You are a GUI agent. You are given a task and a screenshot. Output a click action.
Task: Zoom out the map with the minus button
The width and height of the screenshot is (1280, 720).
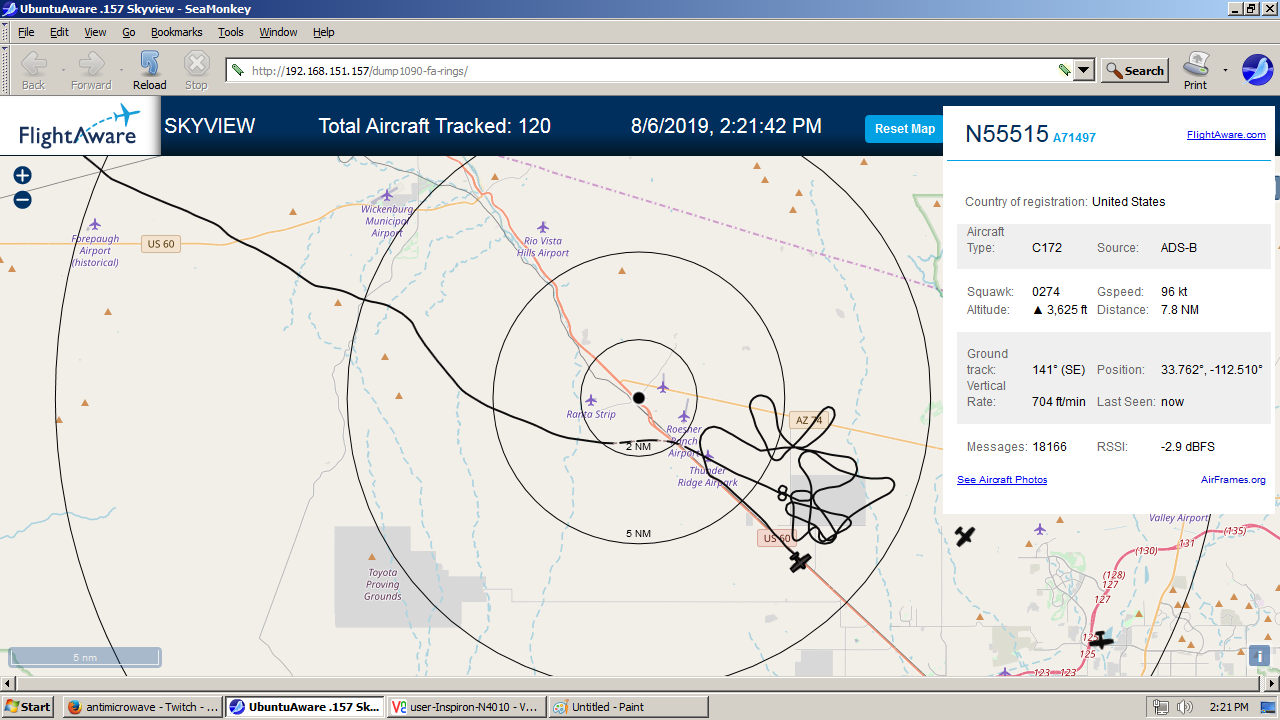[x=22, y=200]
